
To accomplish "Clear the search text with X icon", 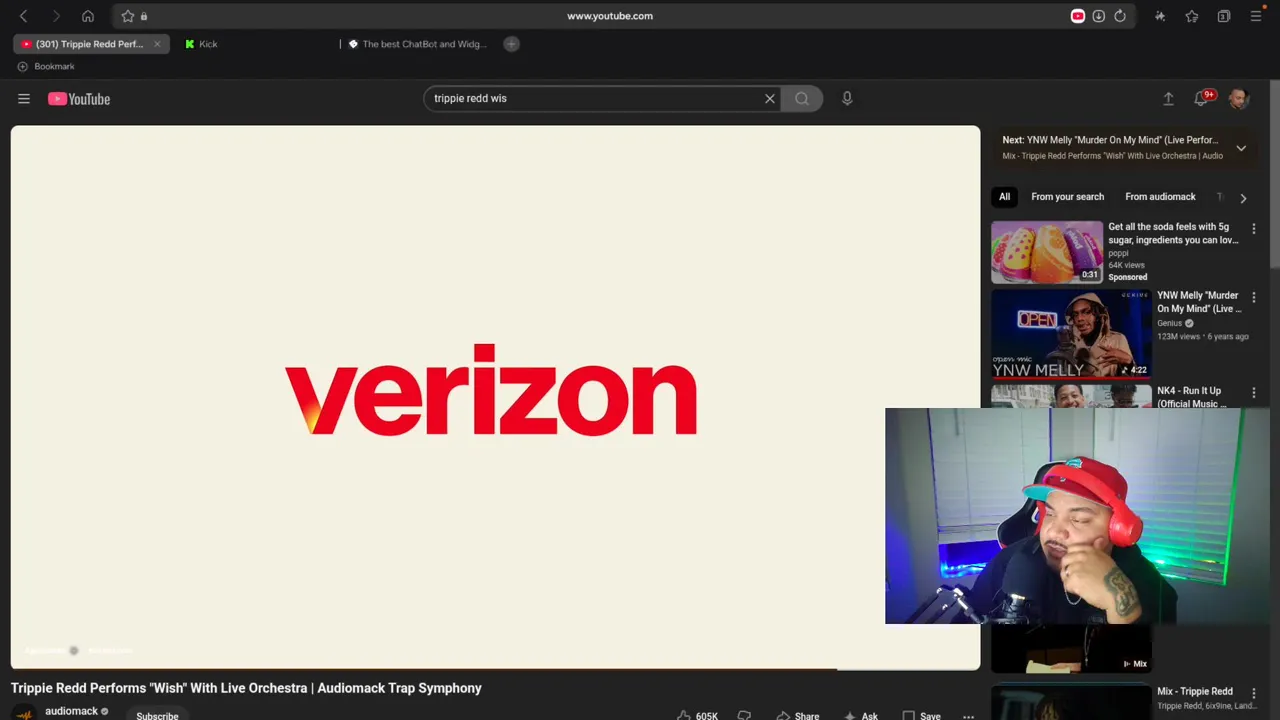I will tap(770, 98).
